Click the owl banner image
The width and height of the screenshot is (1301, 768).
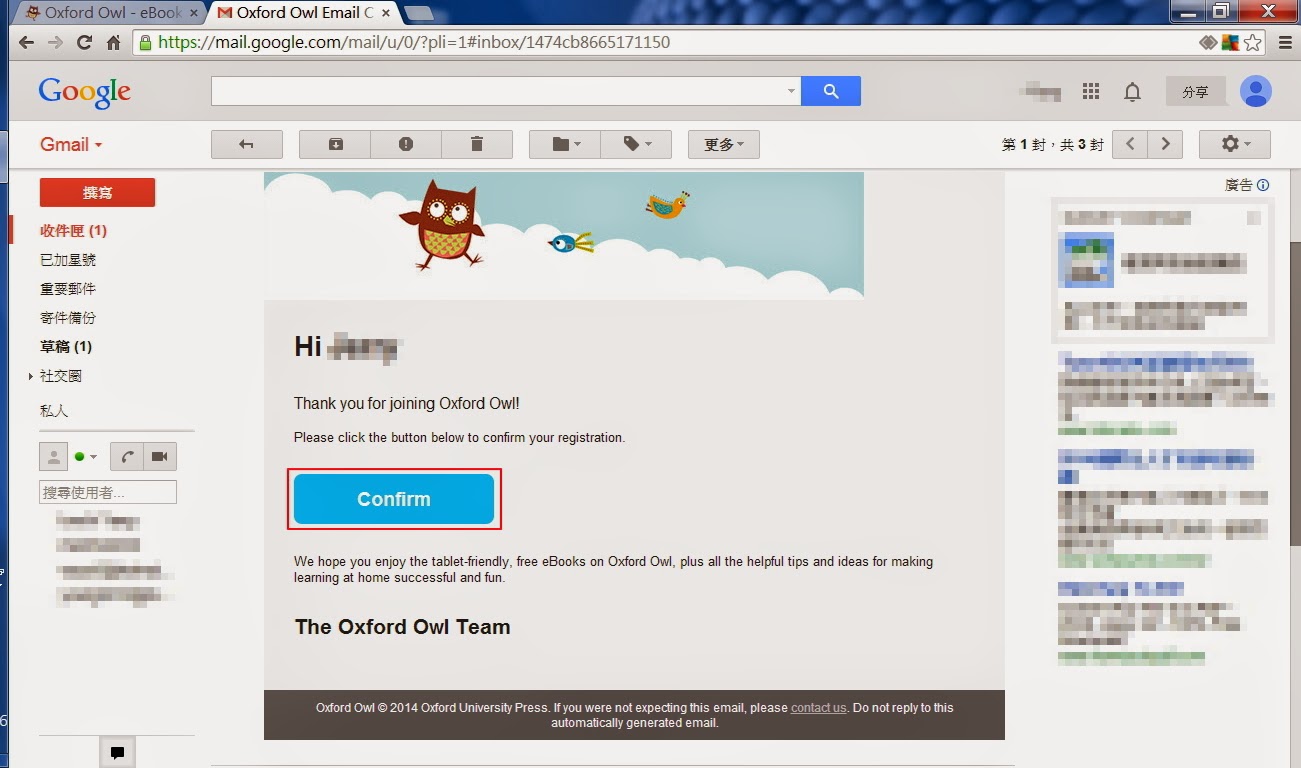tap(564, 235)
